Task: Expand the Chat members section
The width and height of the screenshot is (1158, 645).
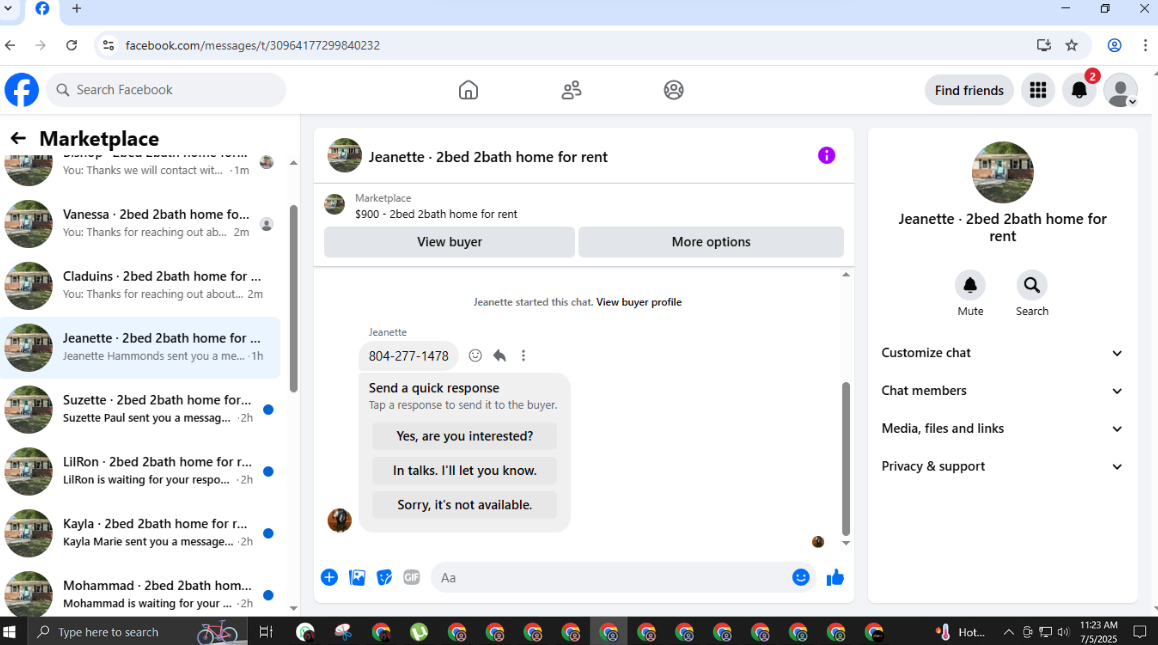Action: 1002,391
